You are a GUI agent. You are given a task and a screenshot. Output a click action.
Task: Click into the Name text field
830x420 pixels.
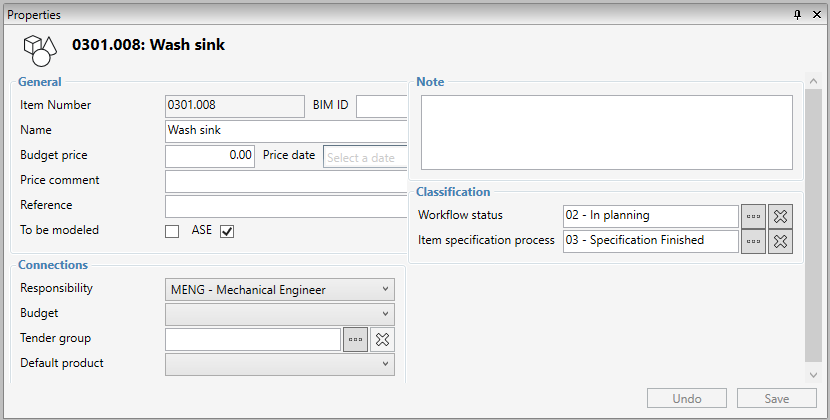[x=285, y=130]
